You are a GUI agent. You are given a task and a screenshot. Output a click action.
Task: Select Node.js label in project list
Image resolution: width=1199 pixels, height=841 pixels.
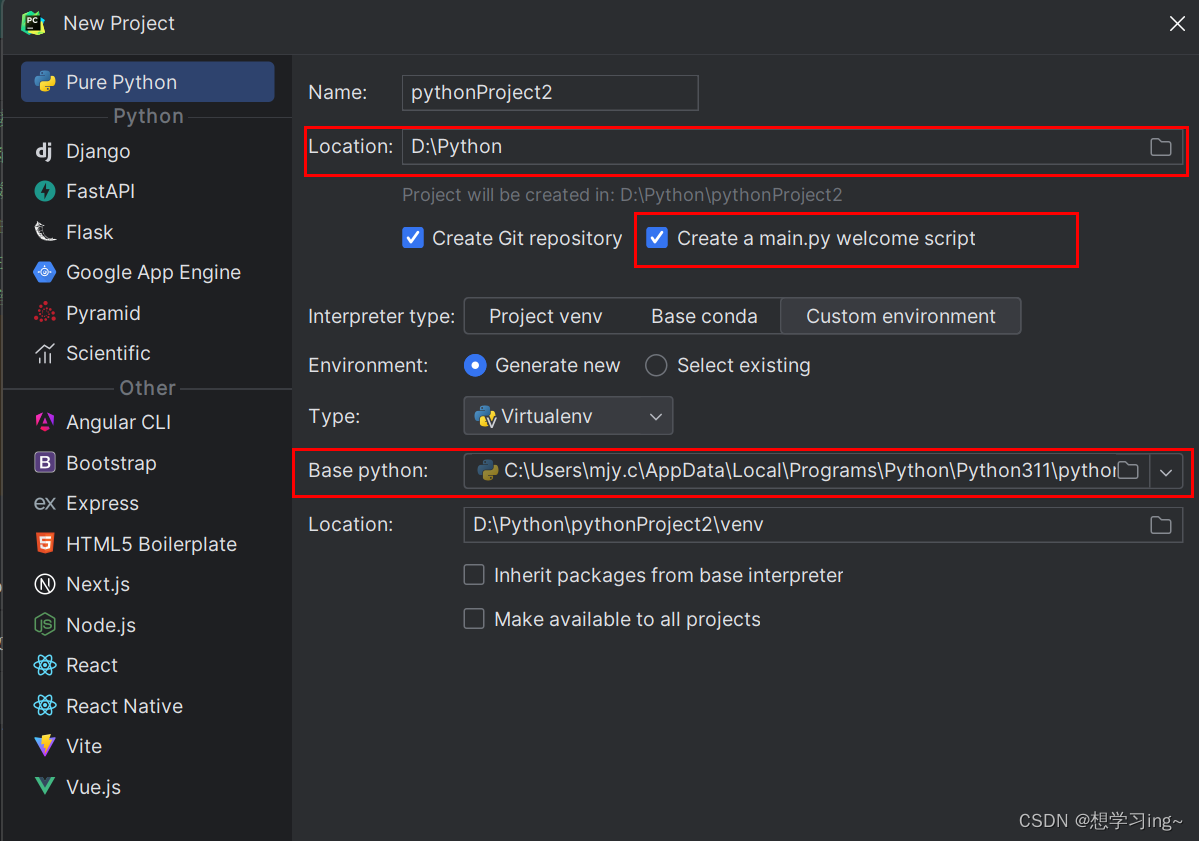[101, 625]
